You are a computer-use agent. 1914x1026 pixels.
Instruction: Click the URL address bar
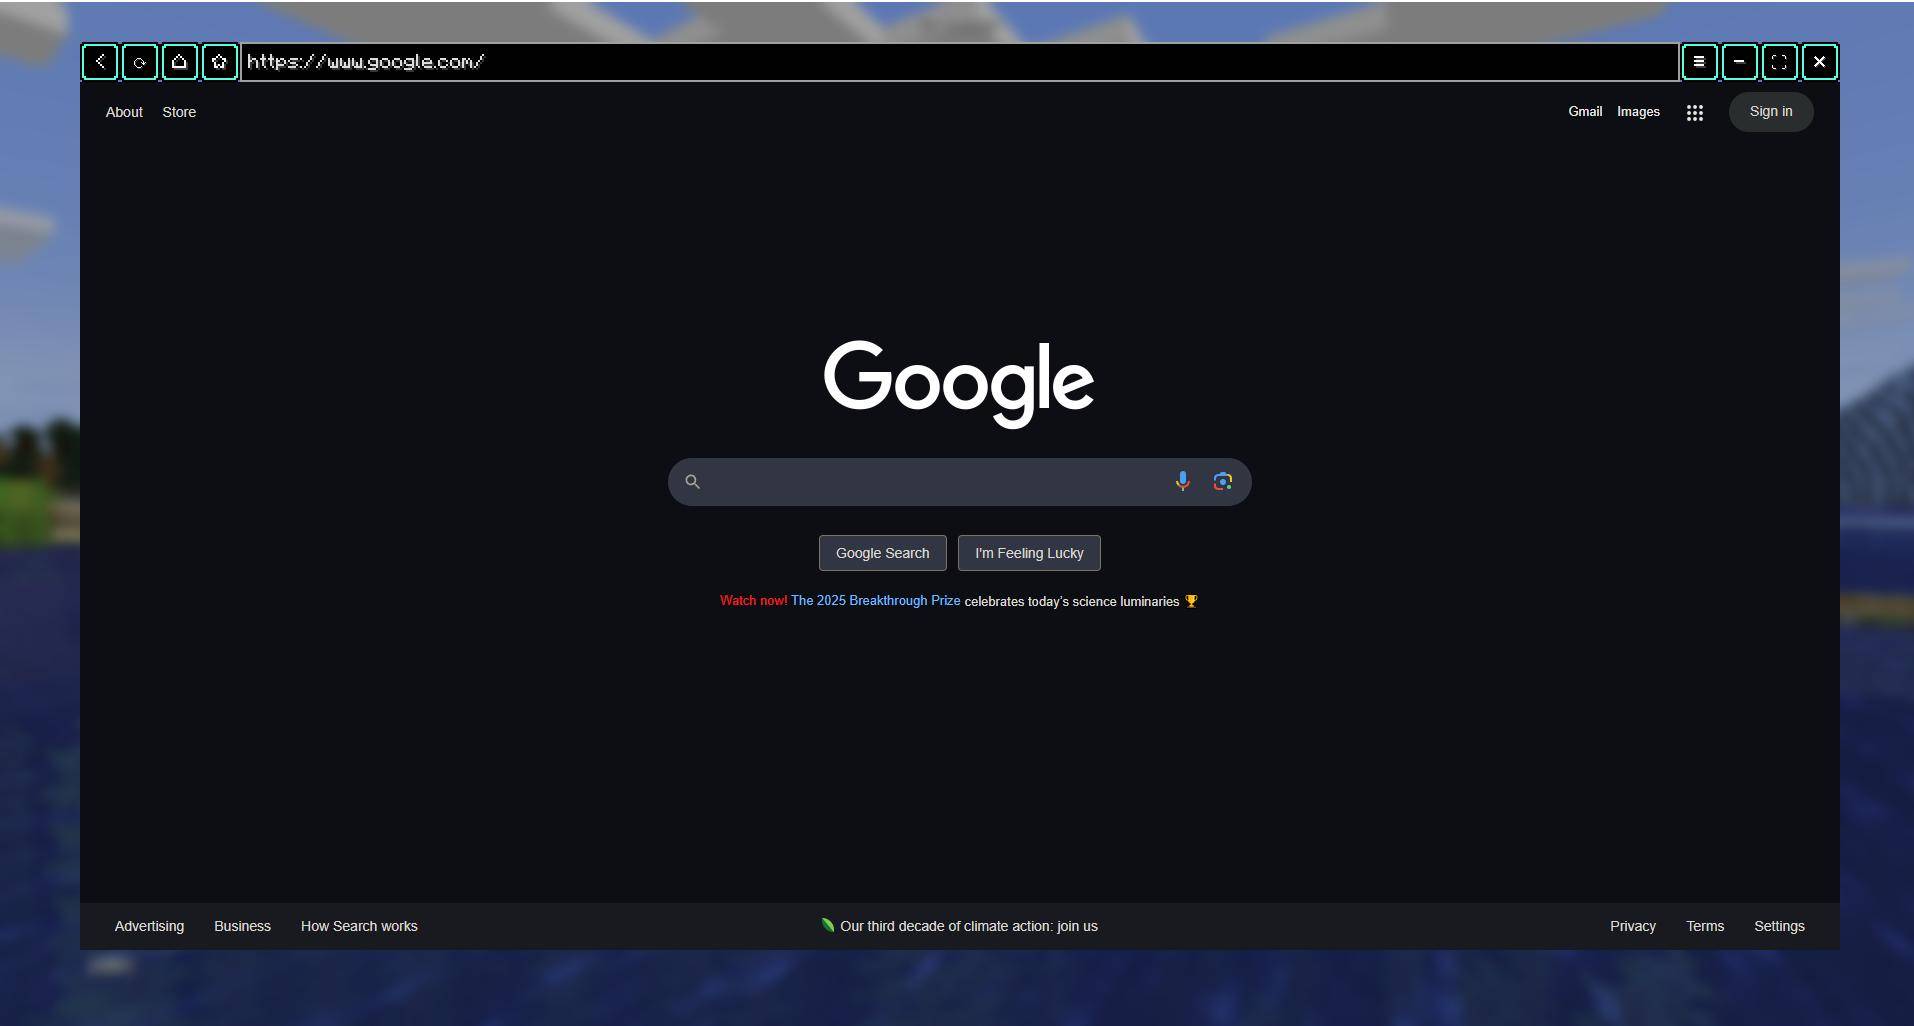pyautogui.click(x=958, y=62)
